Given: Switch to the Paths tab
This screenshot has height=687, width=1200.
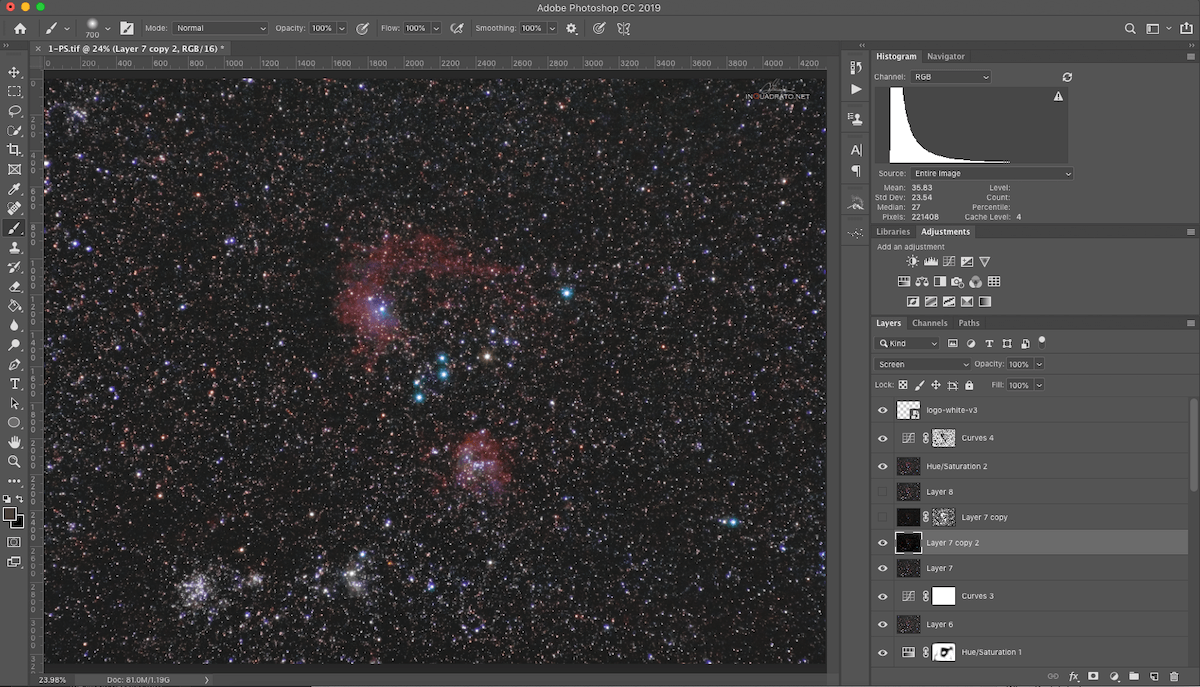Looking at the screenshot, I should [969, 323].
